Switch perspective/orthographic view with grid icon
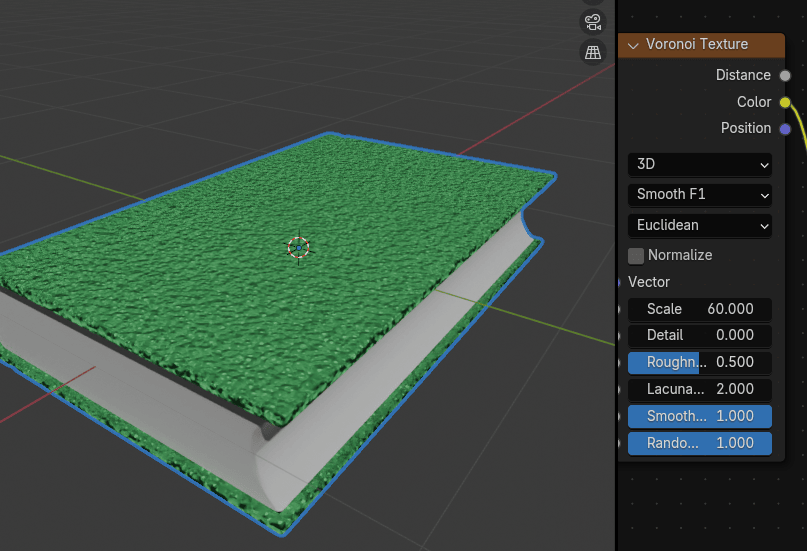This screenshot has height=551, width=807. 593,52
